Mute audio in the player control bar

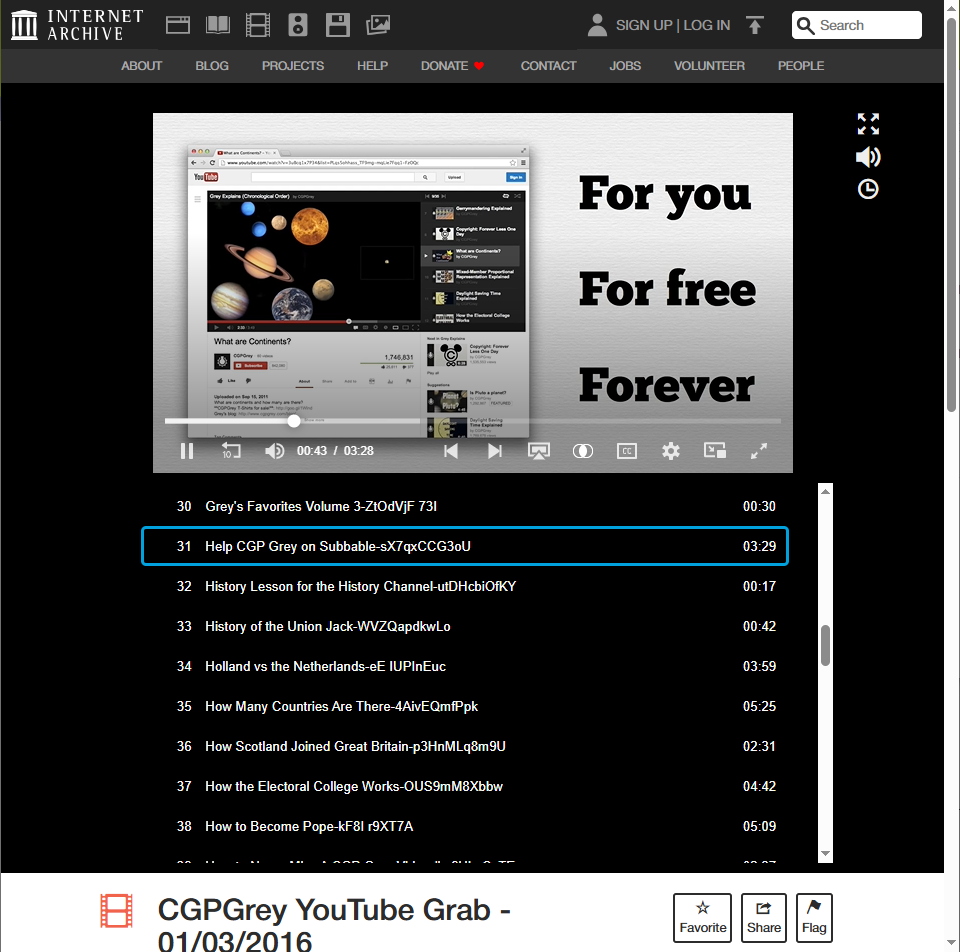(274, 451)
